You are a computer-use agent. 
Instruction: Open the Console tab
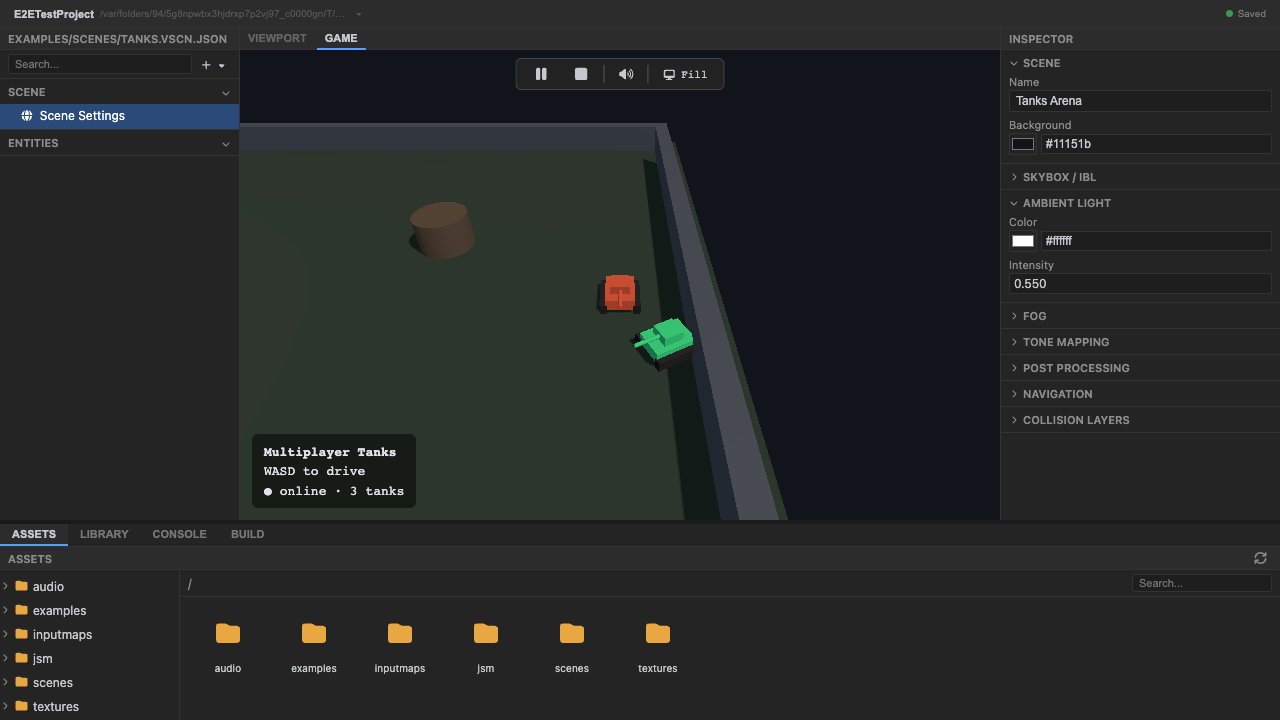click(179, 534)
